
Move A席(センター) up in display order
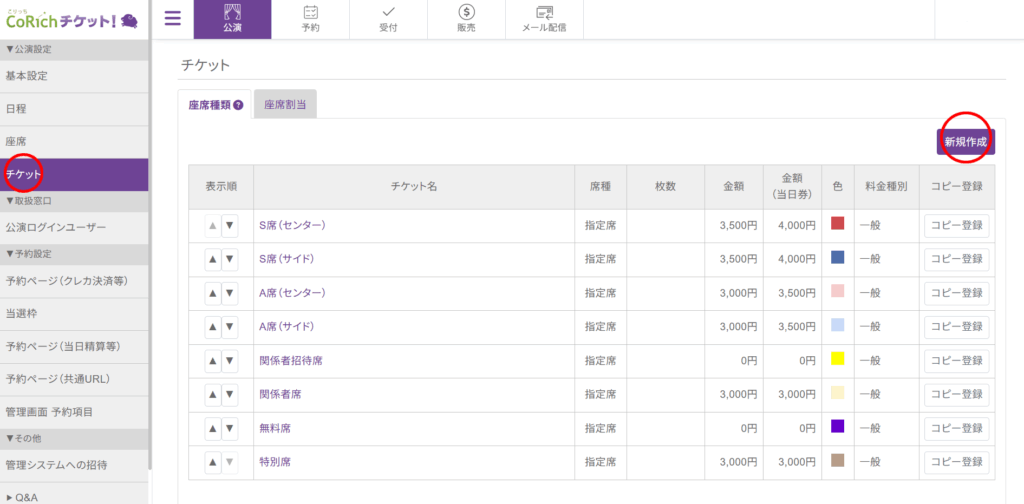click(213, 293)
